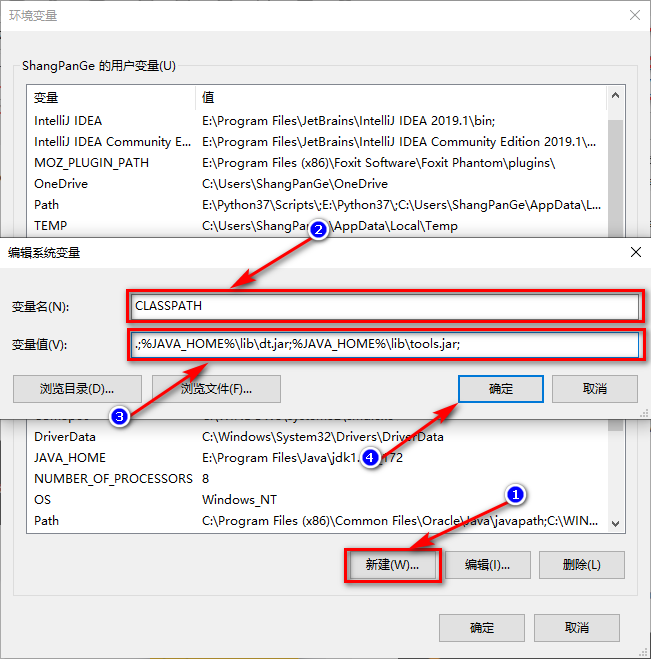651x659 pixels.
Task: Select the MOZ_PLUGIN_PATH user variable row
Action: click(317, 163)
